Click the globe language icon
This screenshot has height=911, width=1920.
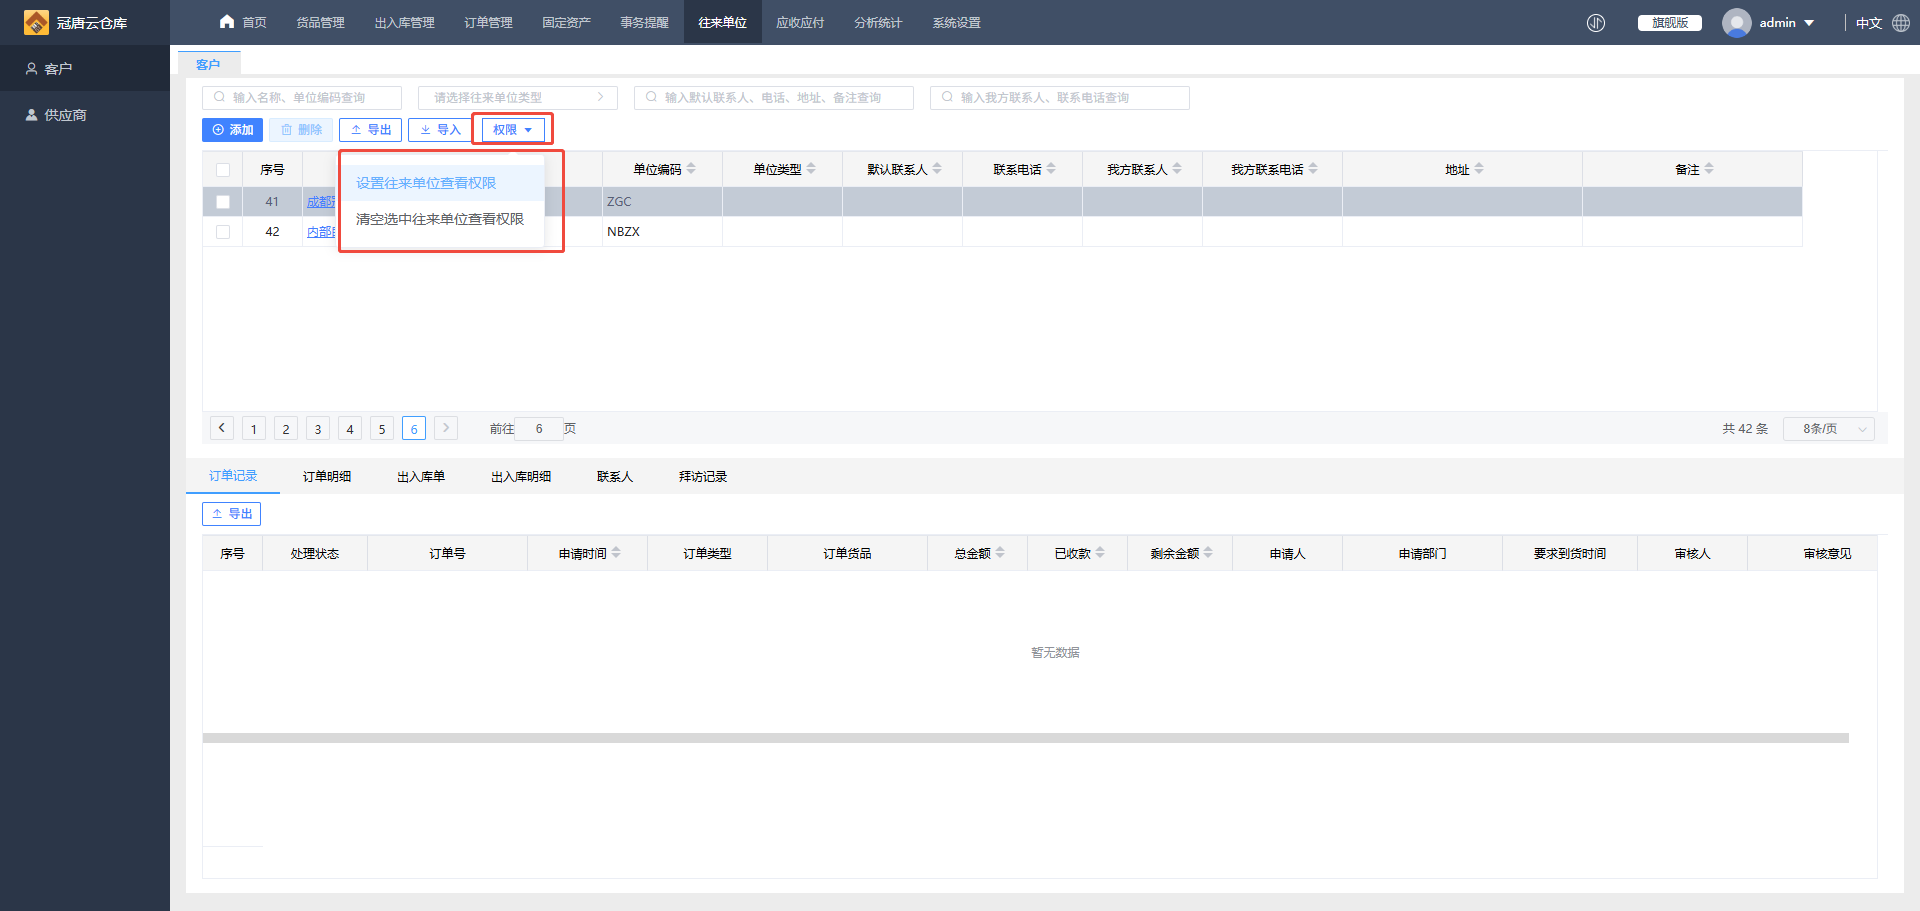1901,22
